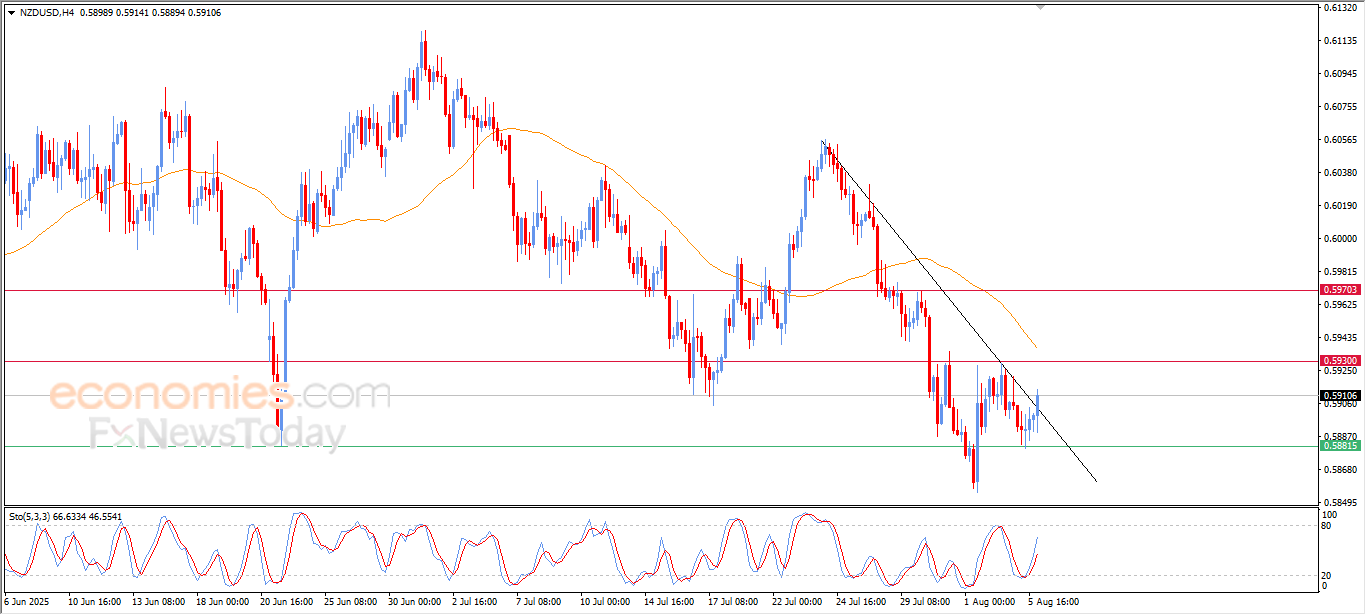The height and width of the screenshot is (615, 1366).
Task: Select the black descending trendline
Action: click(960, 313)
